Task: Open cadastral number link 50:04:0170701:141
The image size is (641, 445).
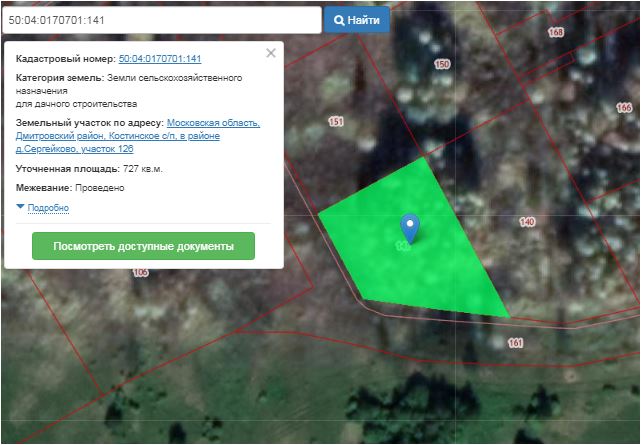Action: (x=160, y=60)
